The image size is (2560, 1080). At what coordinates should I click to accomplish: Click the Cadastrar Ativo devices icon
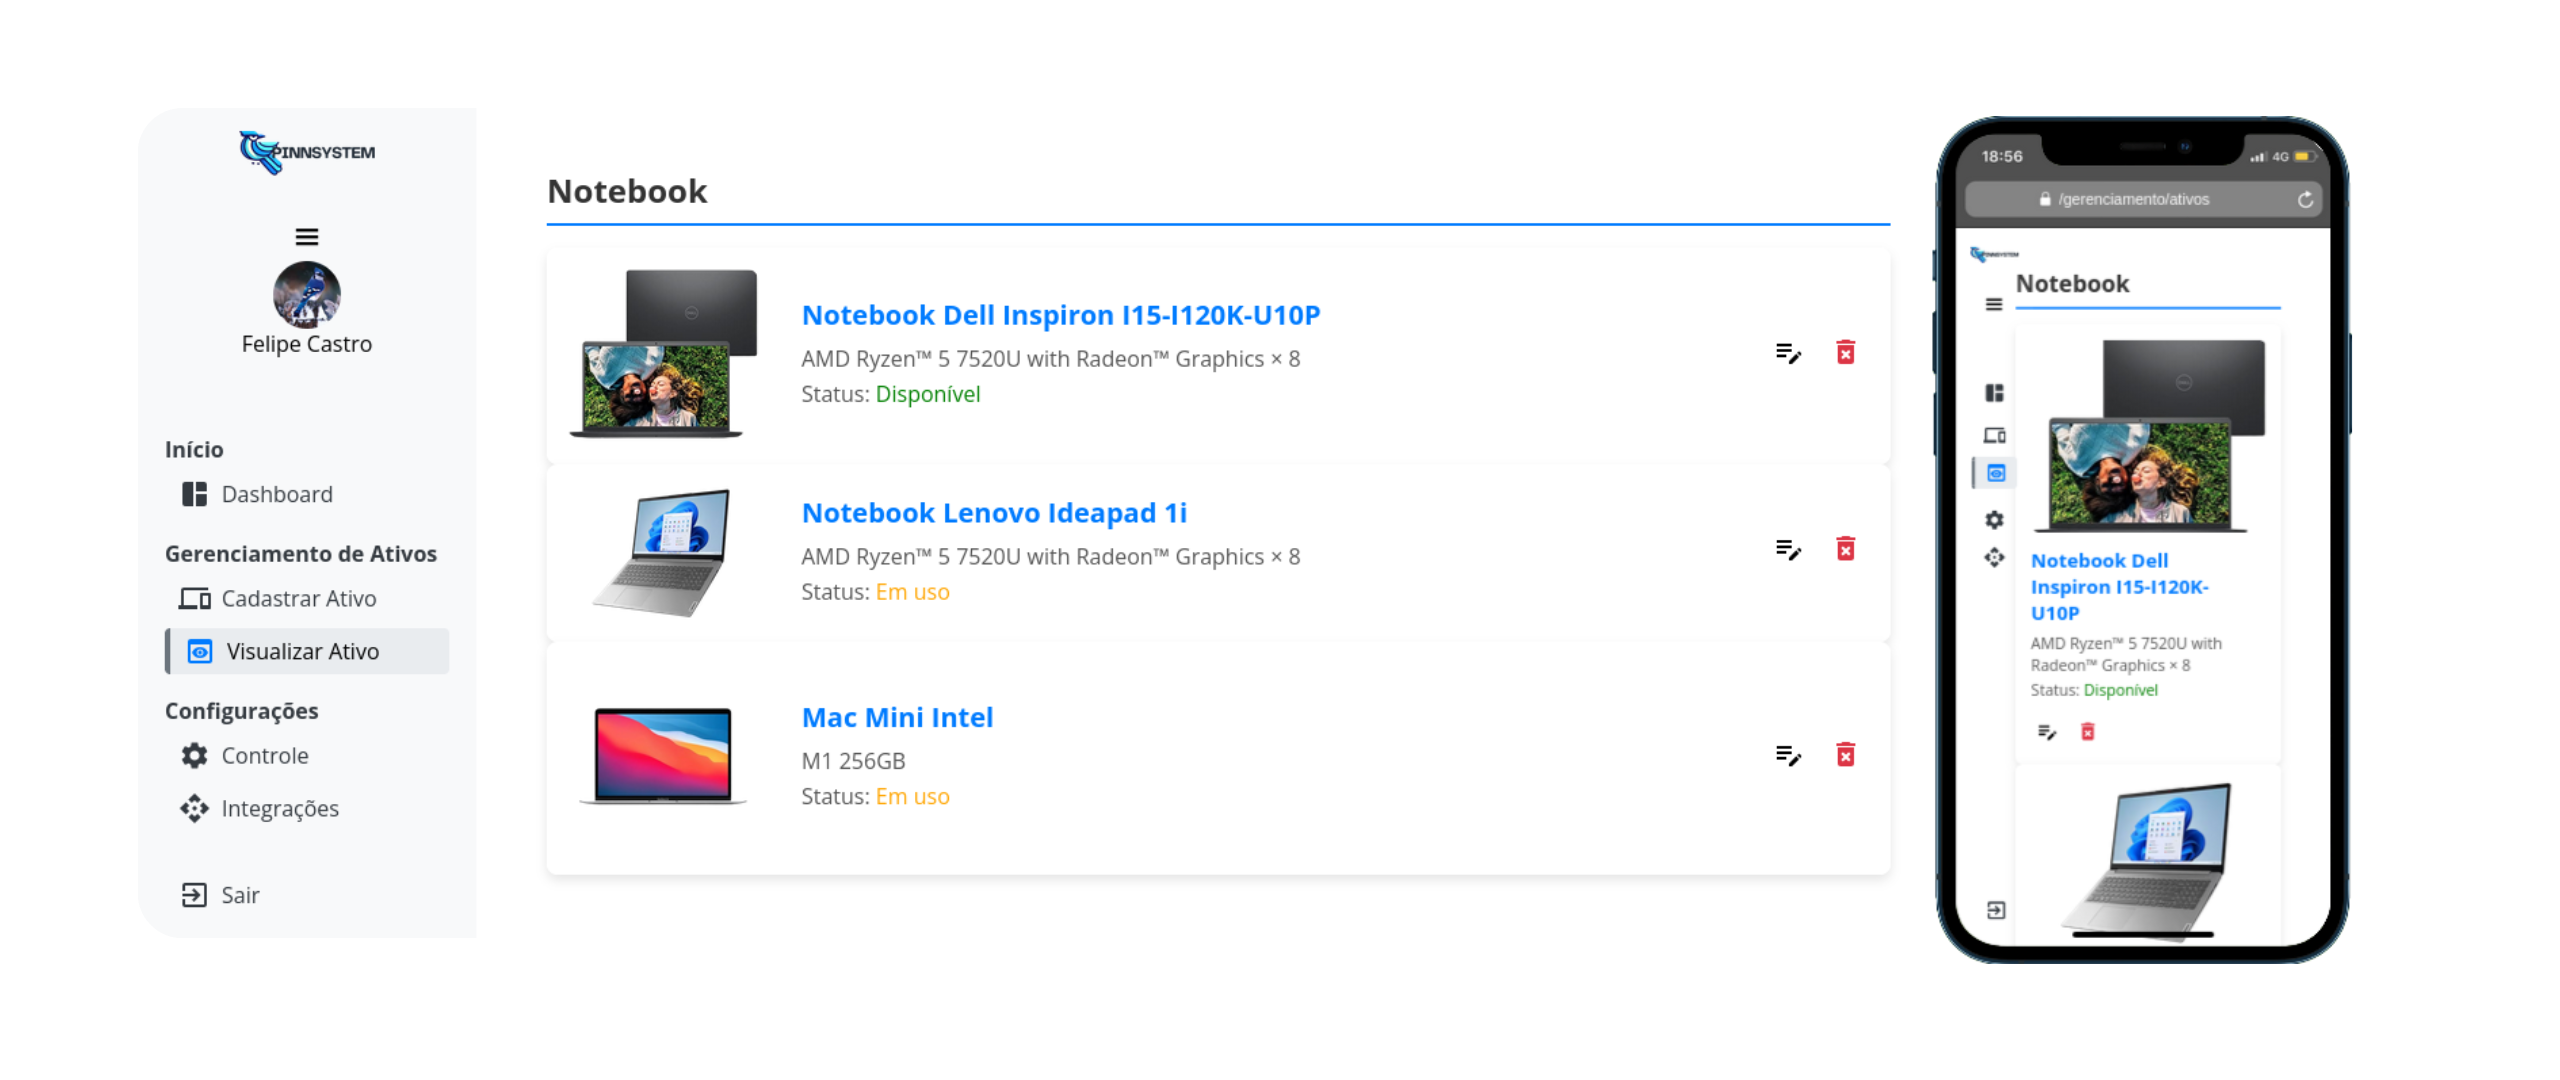pyautogui.click(x=194, y=598)
